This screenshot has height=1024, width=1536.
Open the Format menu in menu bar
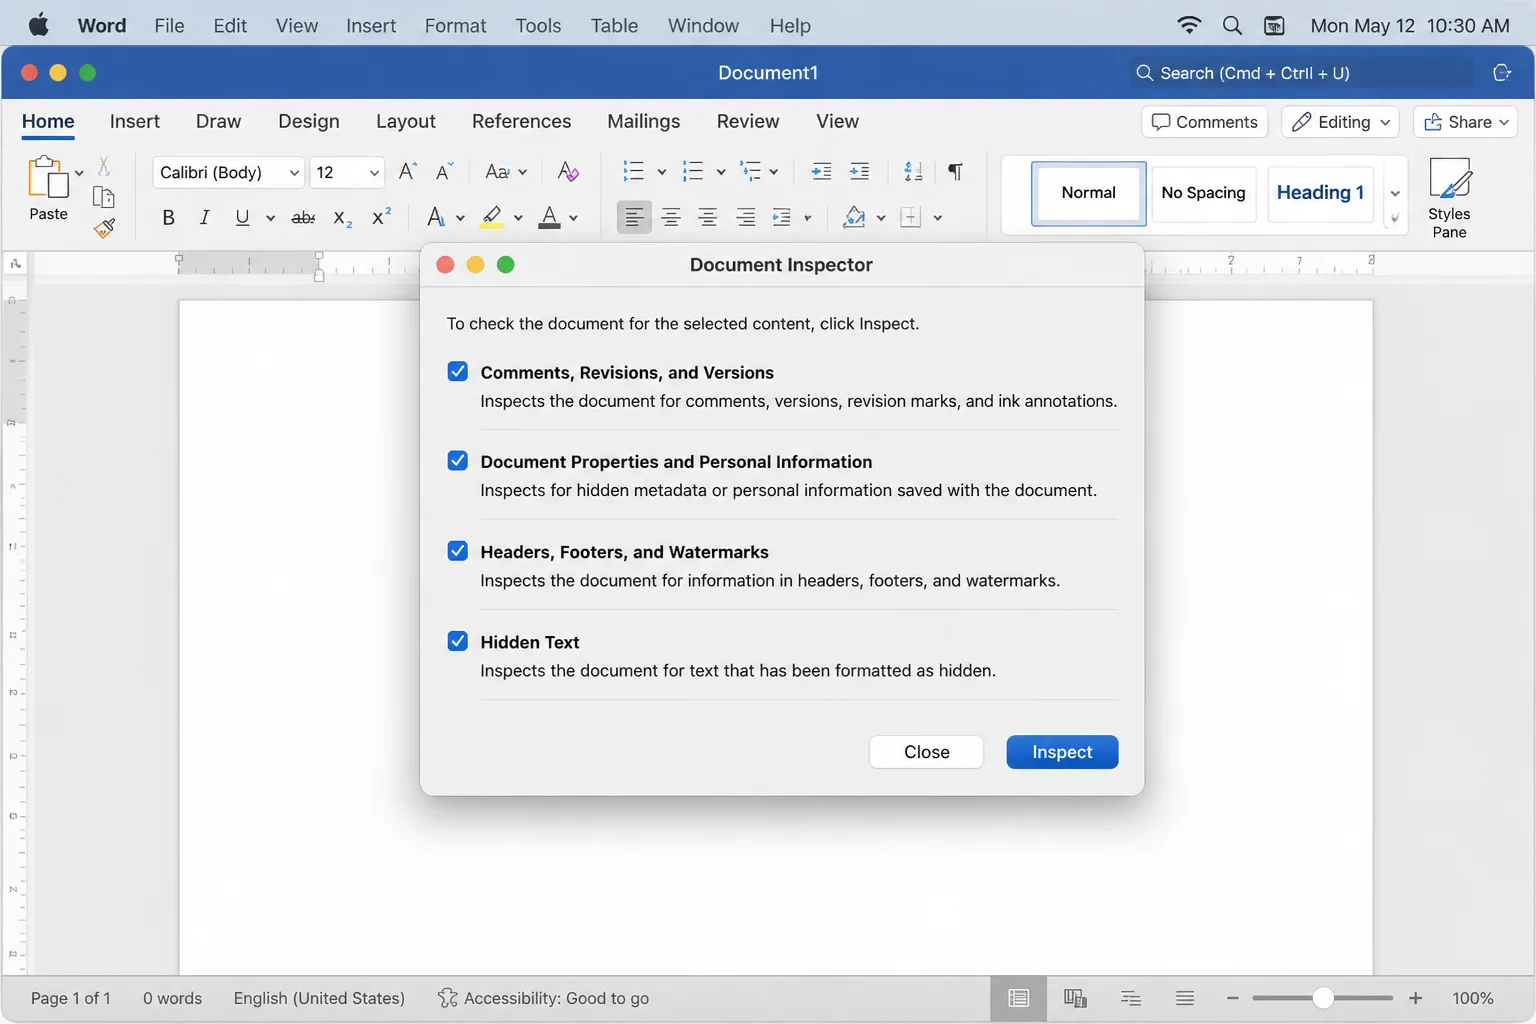coord(455,25)
